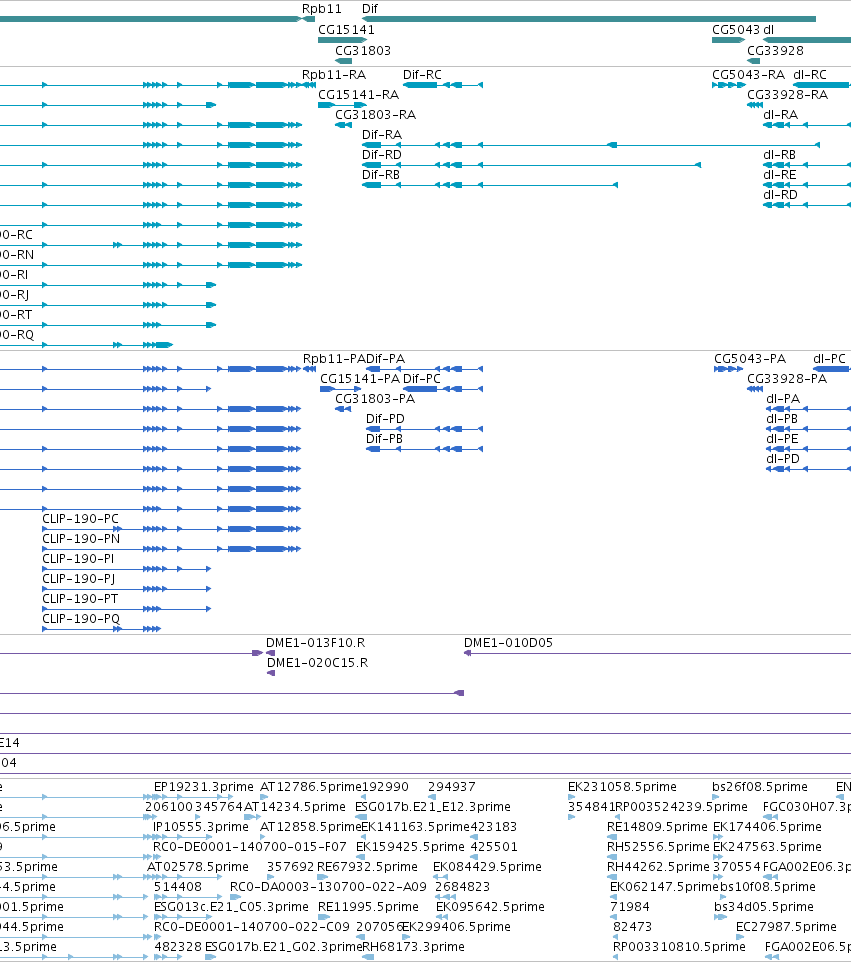Open the dl-RA transcript label
The height and width of the screenshot is (962, 851).
click(x=780, y=115)
